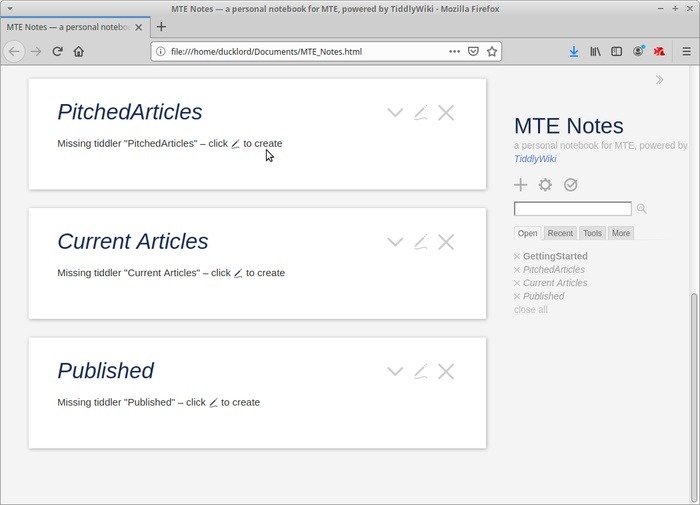Open the Downloads panel

coord(574,52)
